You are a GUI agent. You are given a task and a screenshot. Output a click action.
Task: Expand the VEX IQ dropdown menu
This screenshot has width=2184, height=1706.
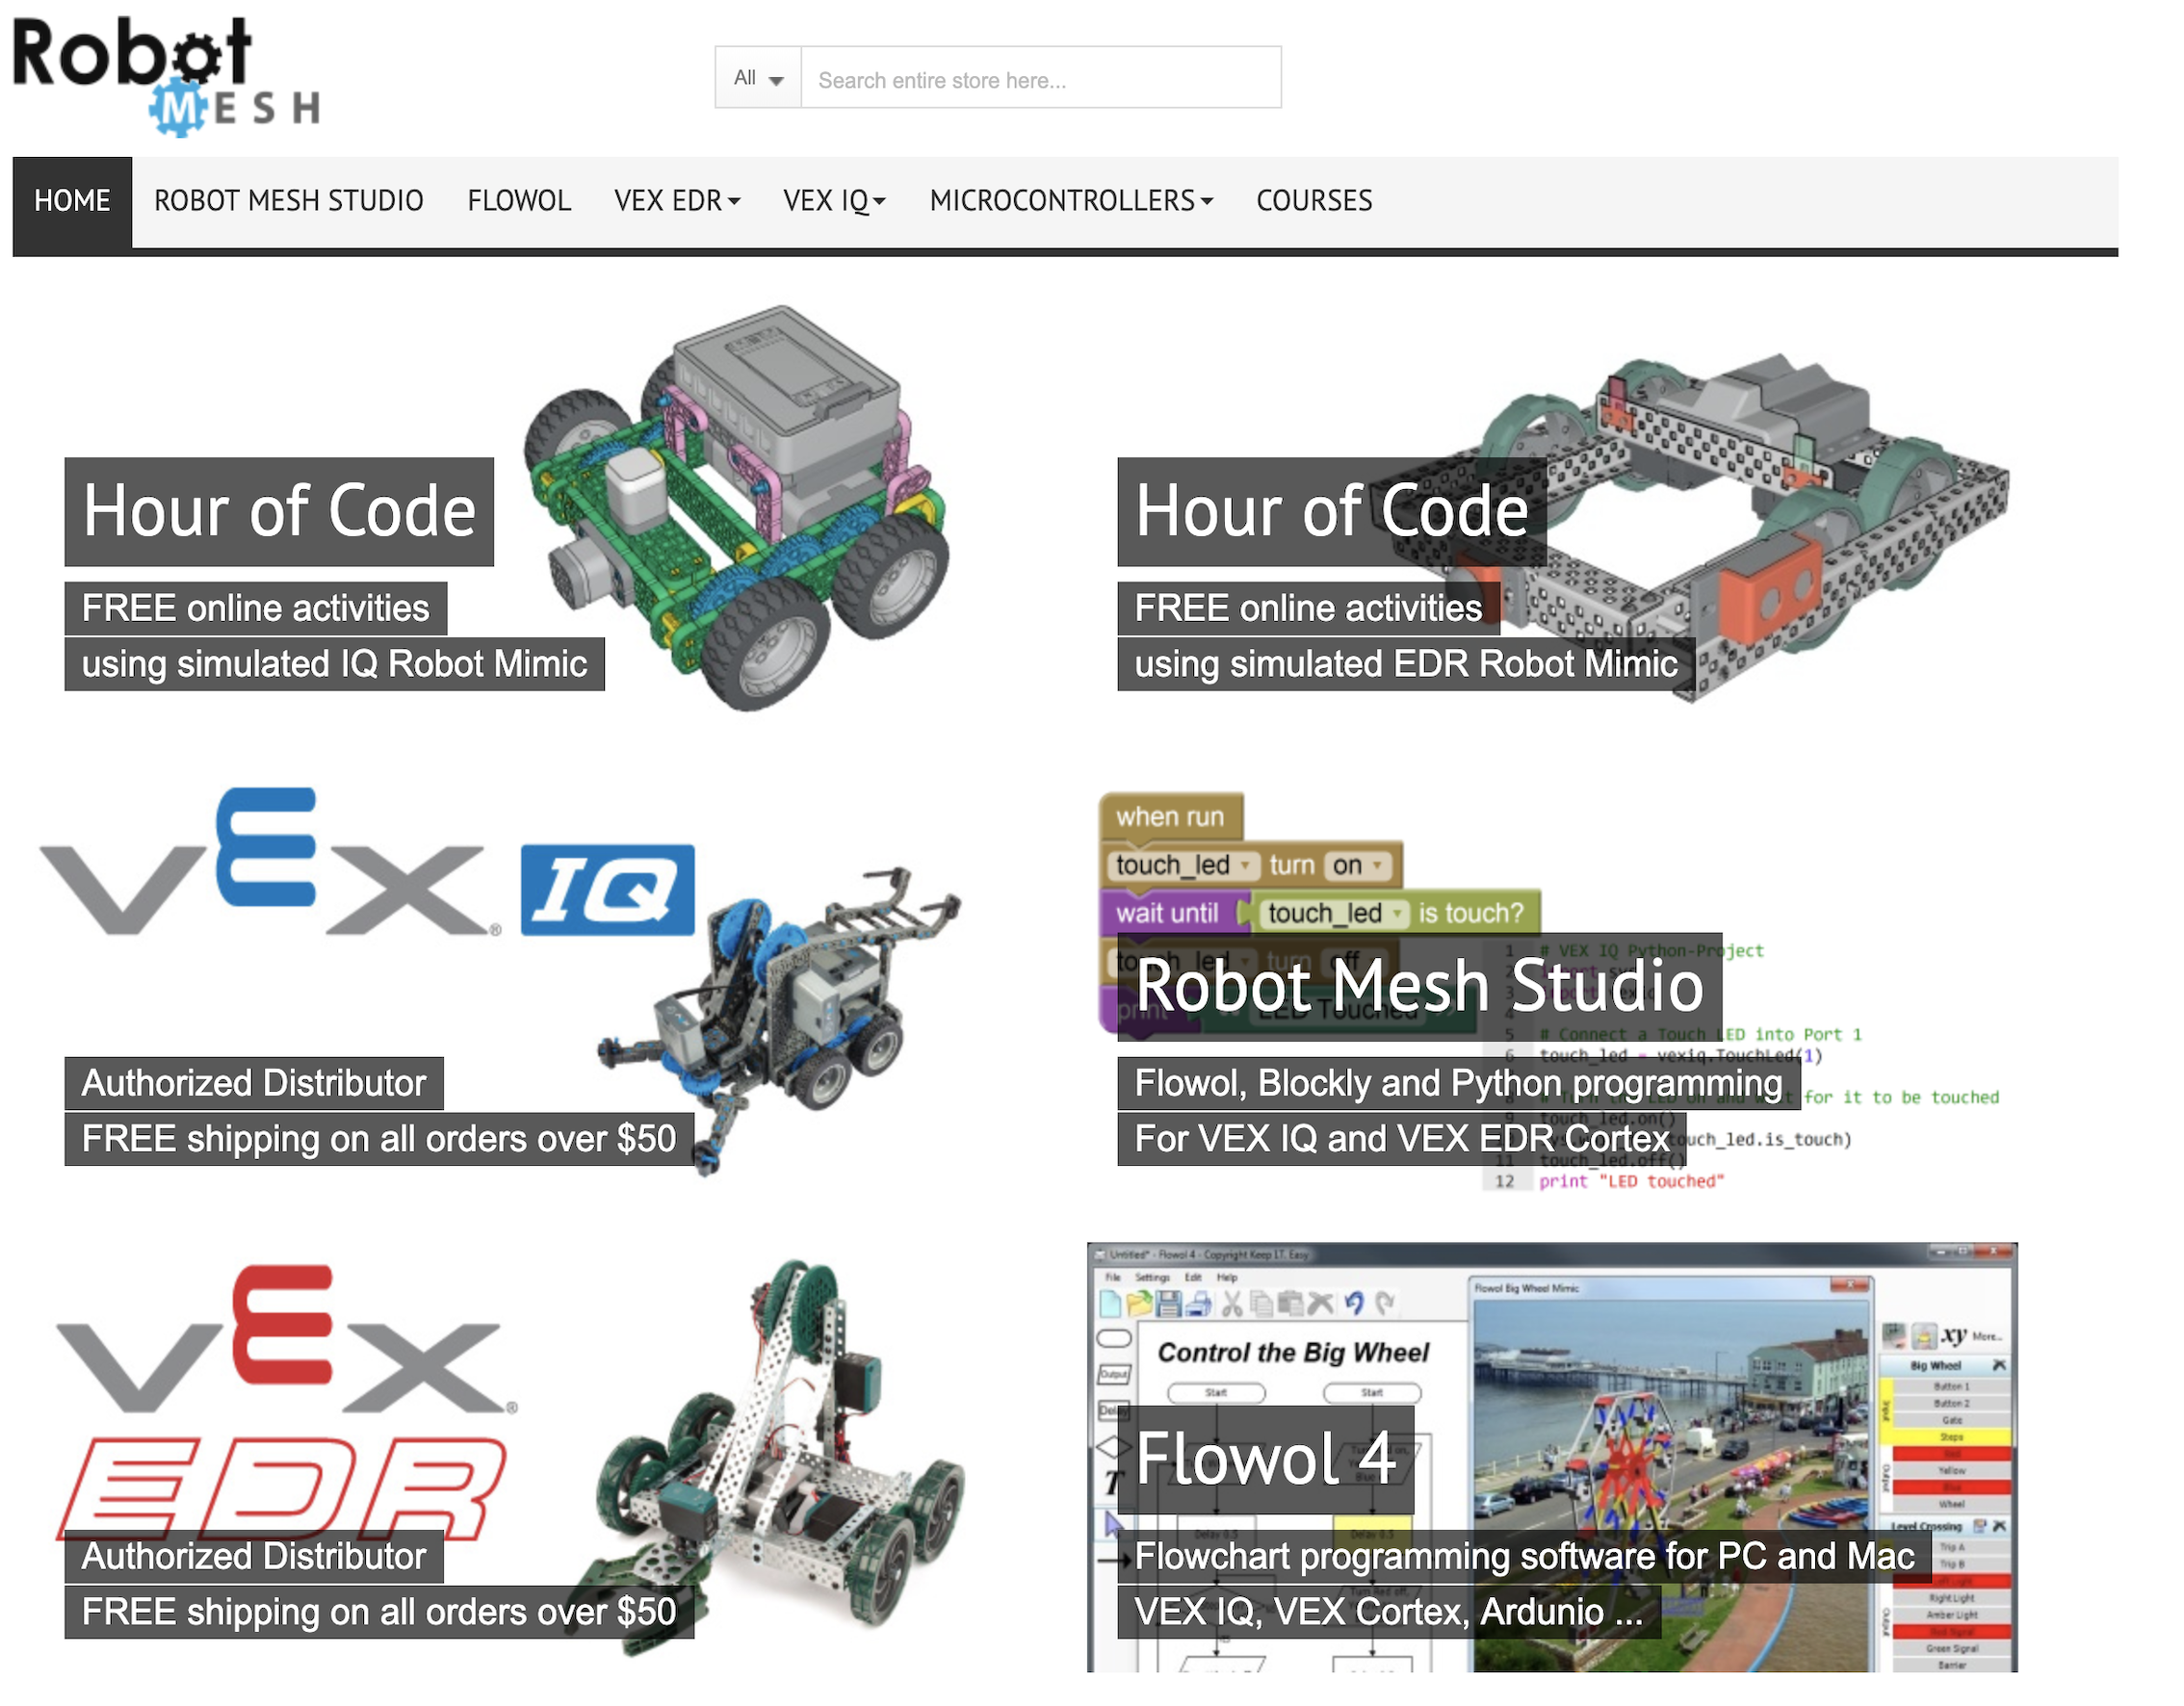click(x=834, y=201)
